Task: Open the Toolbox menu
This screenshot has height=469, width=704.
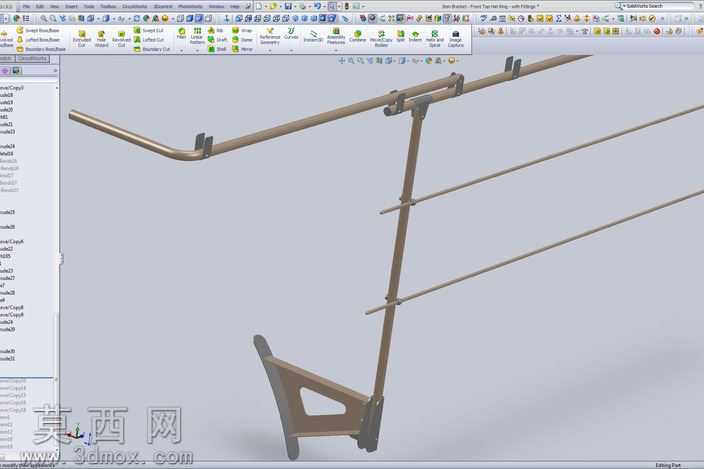Action: click(108, 7)
